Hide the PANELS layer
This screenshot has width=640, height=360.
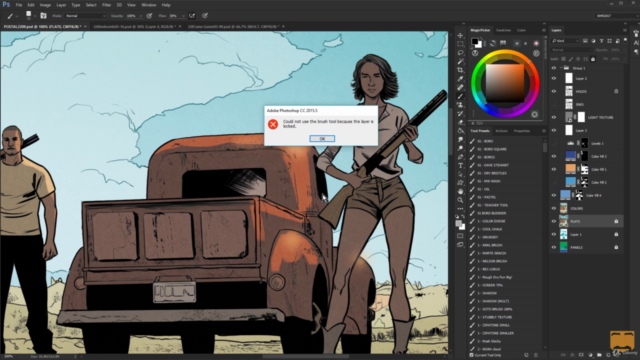pos(554,247)
